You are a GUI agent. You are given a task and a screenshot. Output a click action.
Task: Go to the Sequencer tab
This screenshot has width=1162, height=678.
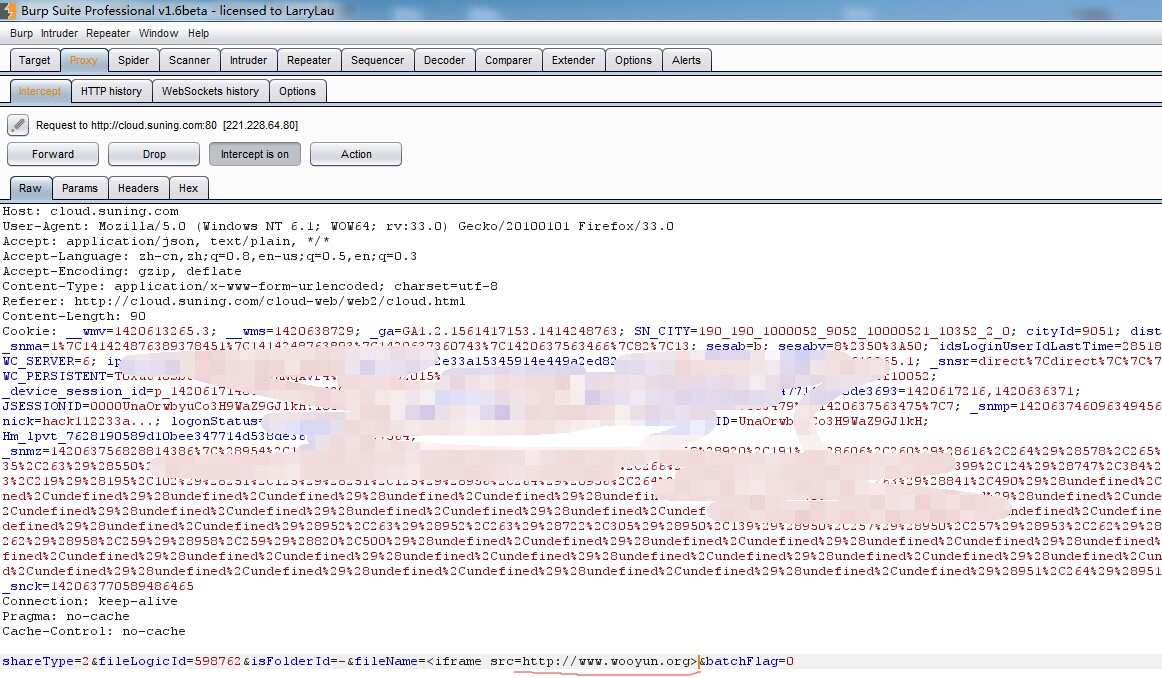377,60
